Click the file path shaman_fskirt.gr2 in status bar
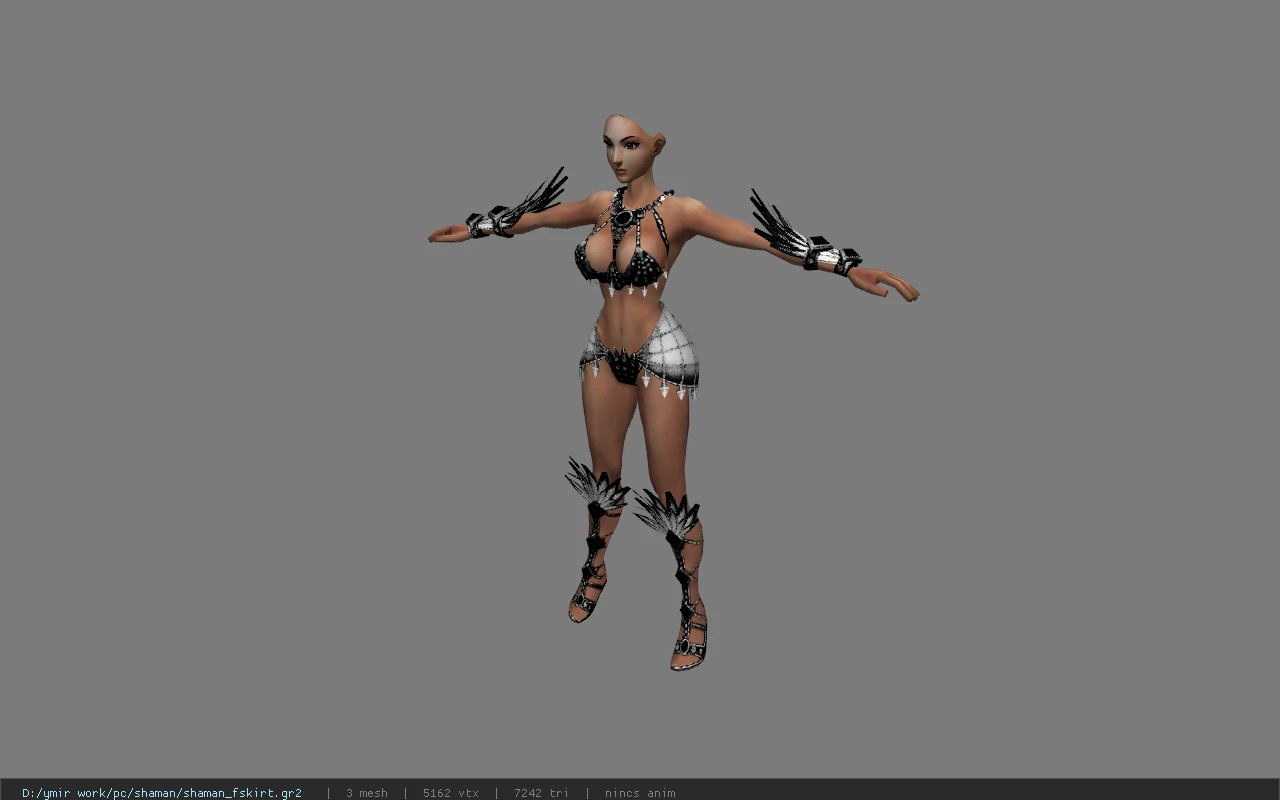 pyautogui.click(x=162, y=793)
